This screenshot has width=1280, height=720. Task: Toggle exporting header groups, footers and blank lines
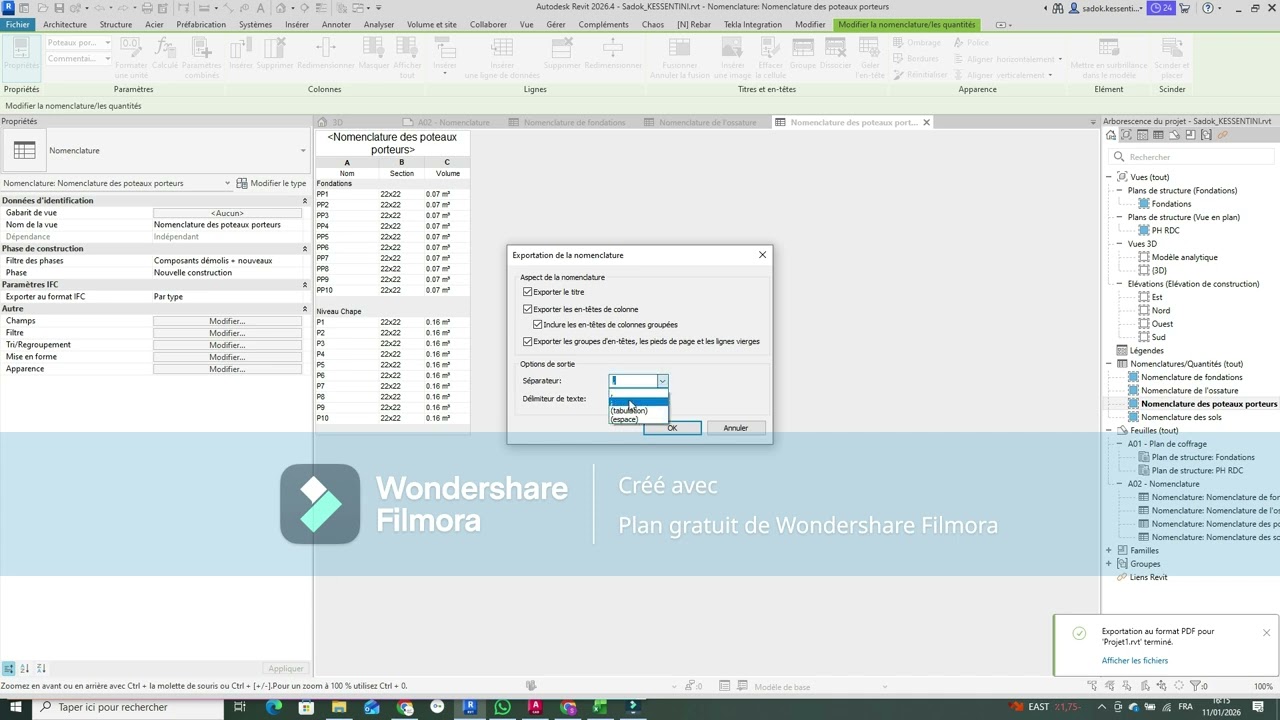pos(528,341)
